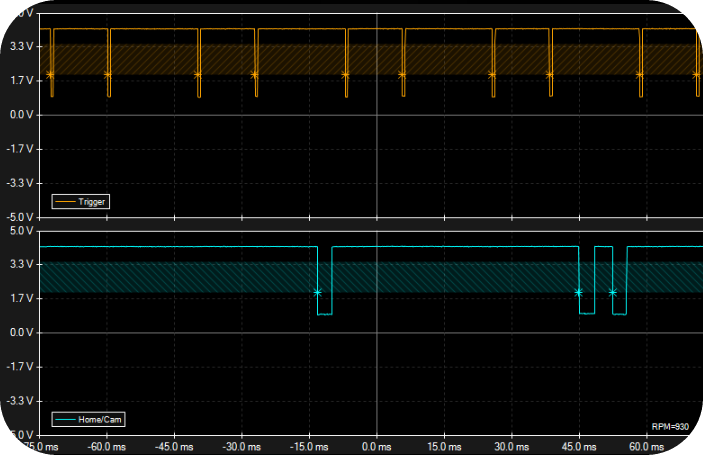Select the Trigger edge marker near -40 ms
The width and height of the screenshot is (703, 455).
coord(198,75)
